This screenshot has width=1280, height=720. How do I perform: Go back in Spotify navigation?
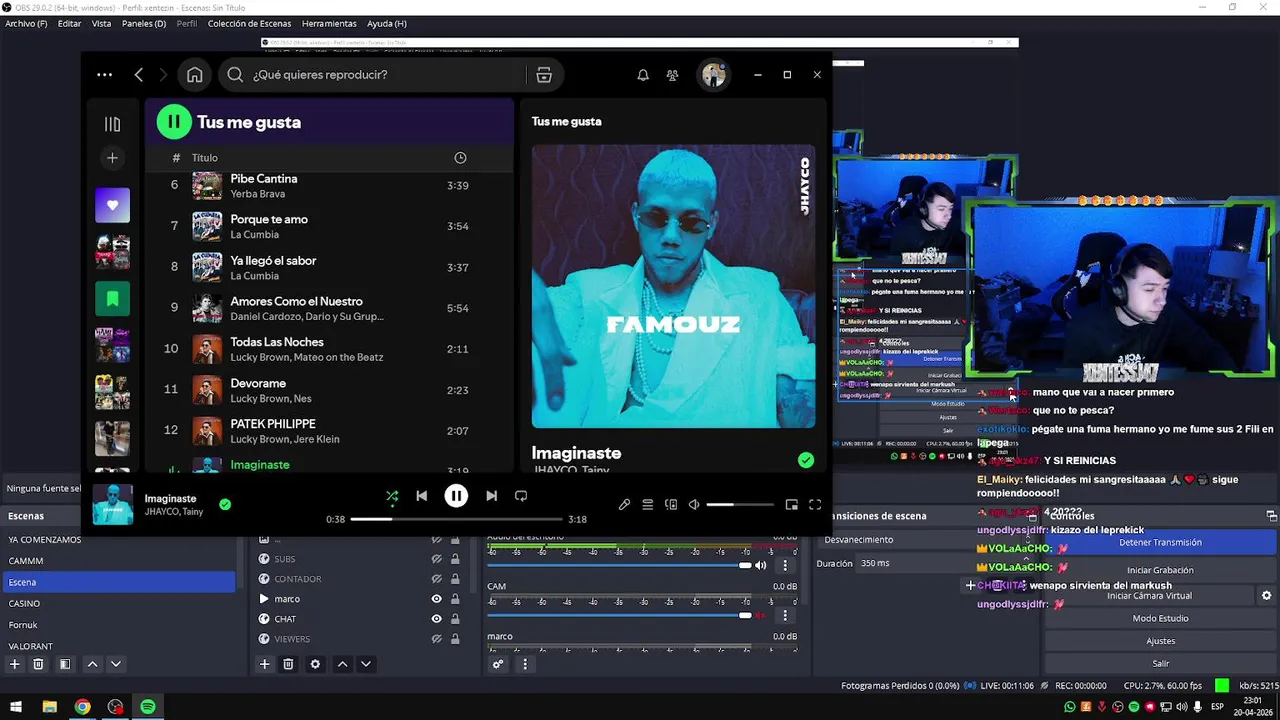[139, 75]
